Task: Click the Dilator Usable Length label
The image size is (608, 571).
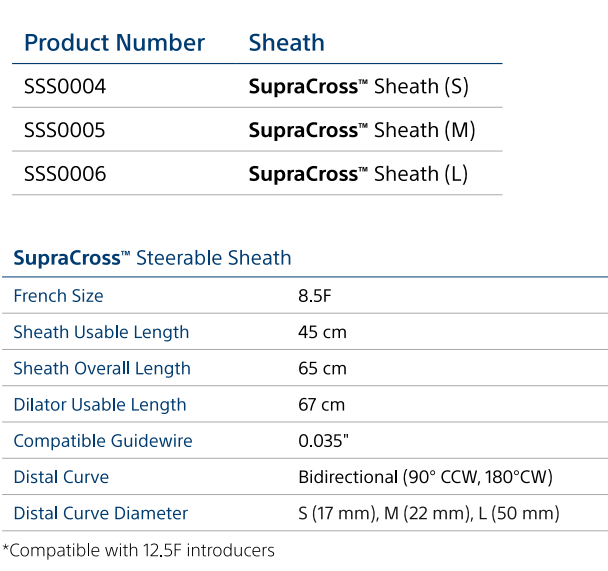Action: point(100,405)
